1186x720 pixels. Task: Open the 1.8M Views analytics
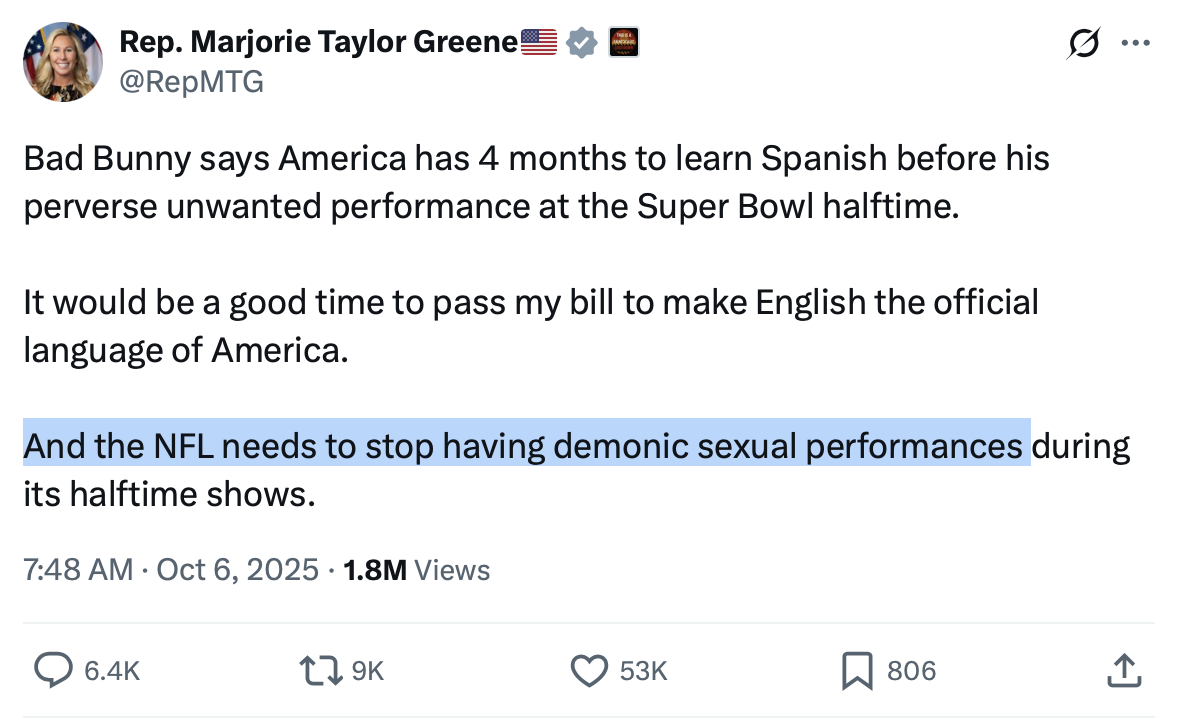[x=416, y=570]
